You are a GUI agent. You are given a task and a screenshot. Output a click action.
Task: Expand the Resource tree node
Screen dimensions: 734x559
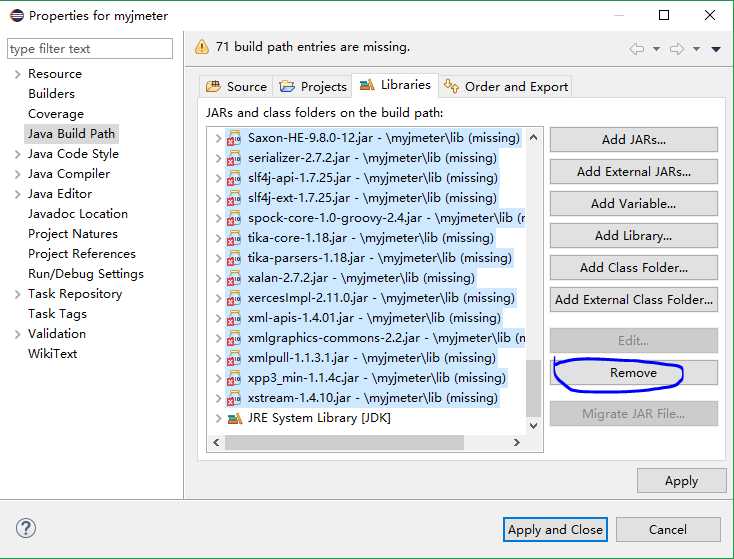click(x=17, y=74)
